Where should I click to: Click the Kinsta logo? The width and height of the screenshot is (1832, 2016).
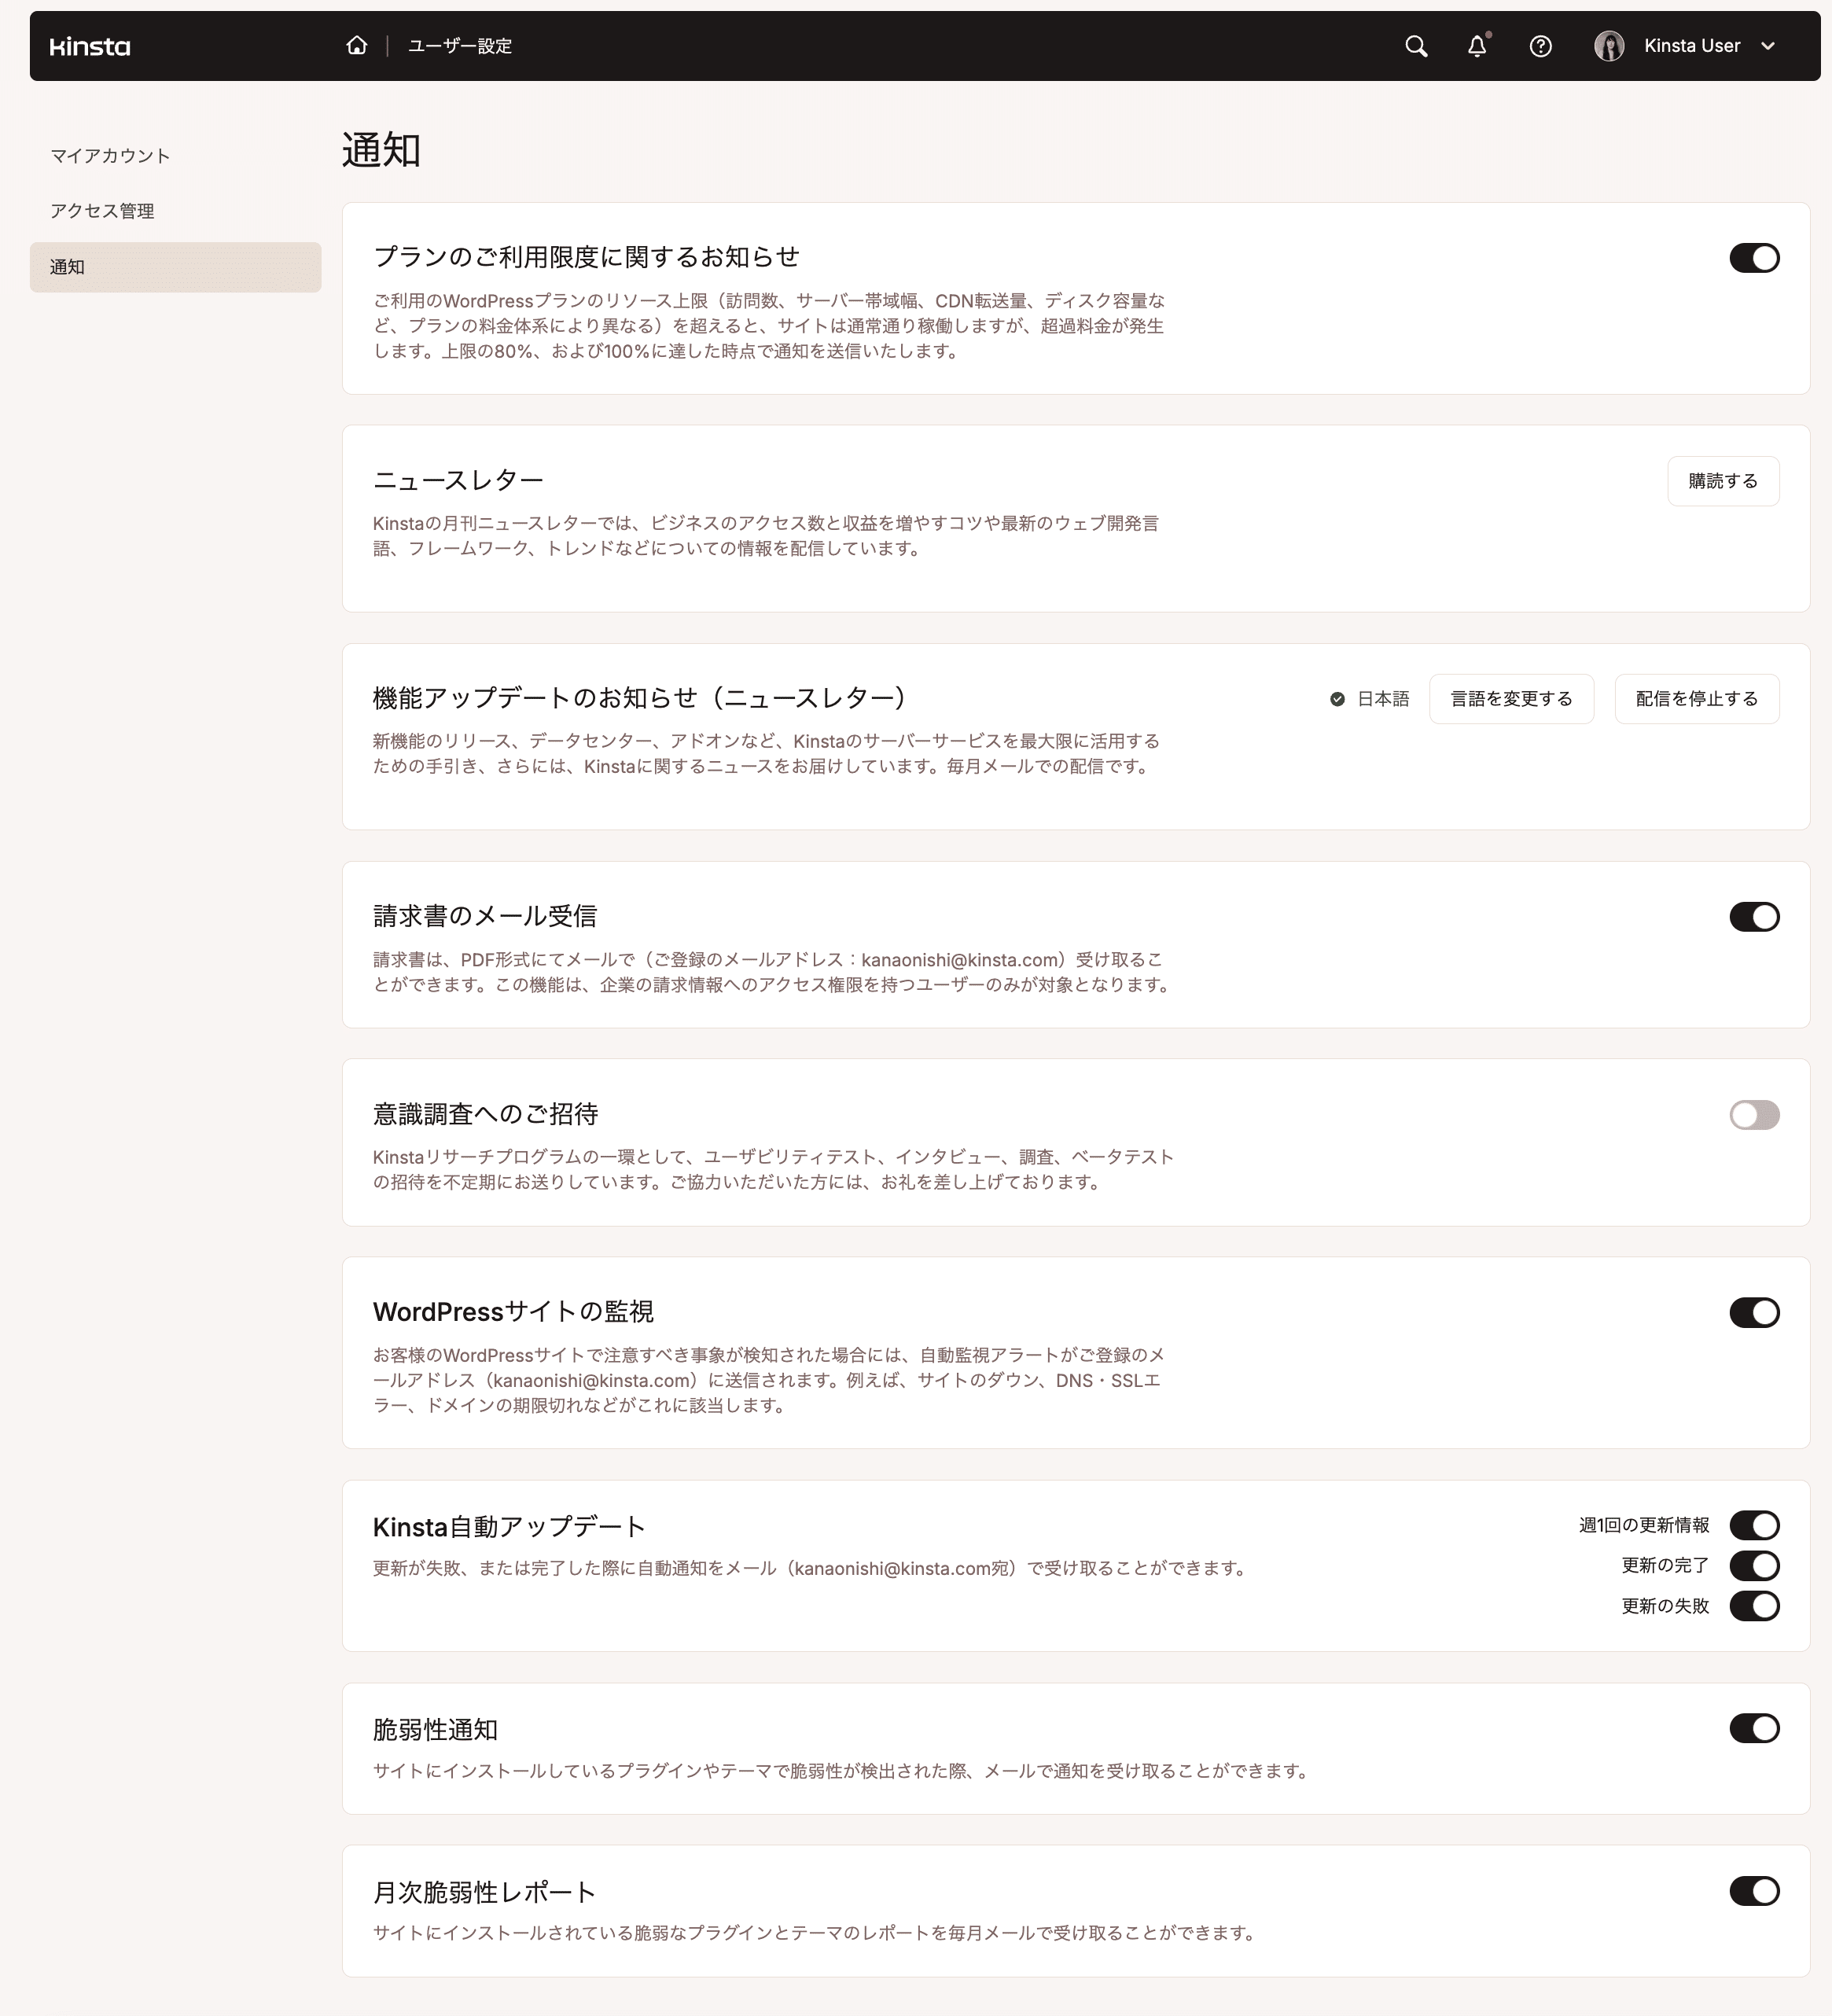pos(90,46)
